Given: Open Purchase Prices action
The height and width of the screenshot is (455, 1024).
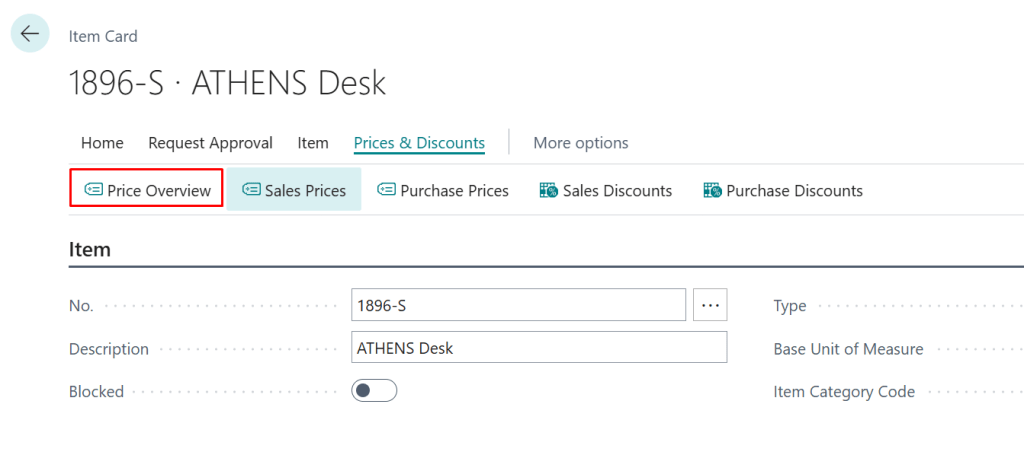Looking at the screenshot, I should [443, 190].
